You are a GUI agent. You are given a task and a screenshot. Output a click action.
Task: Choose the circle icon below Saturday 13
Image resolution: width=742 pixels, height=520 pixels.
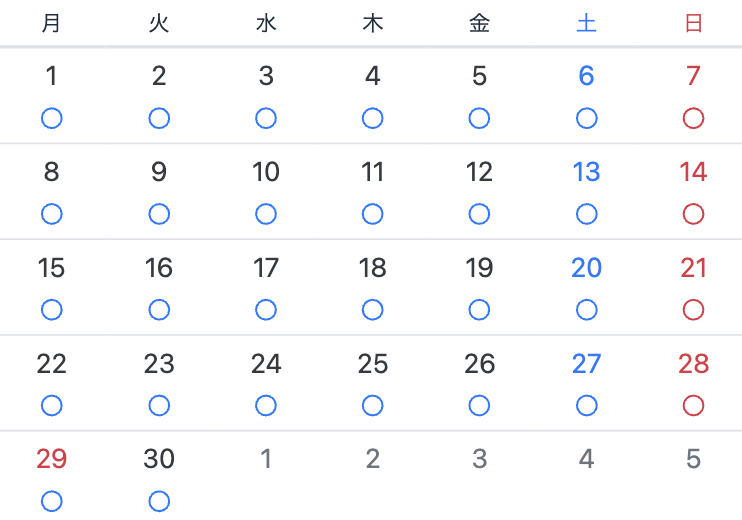(x=587, y=214)
